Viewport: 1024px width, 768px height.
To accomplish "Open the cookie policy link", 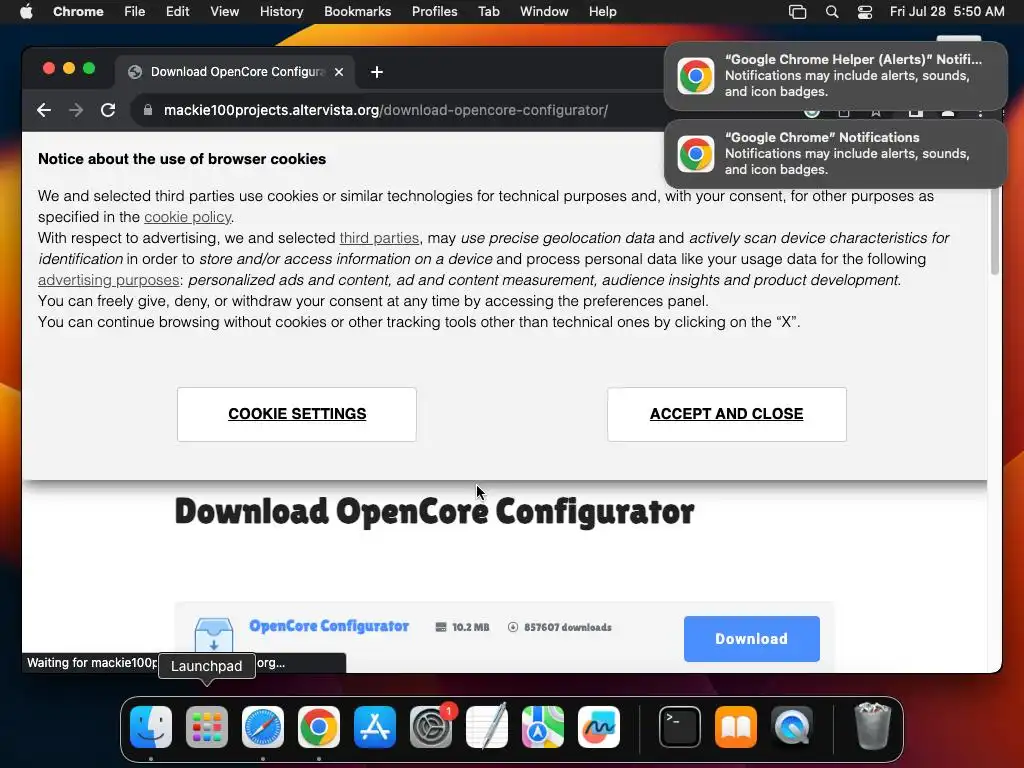I will click(x=187, y=217).
